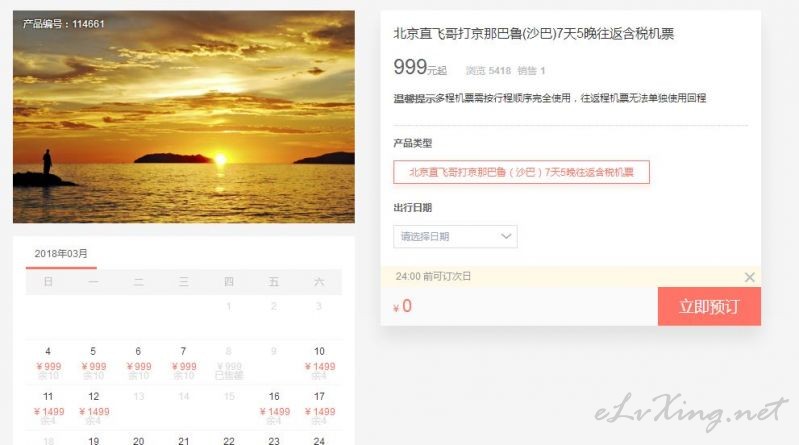Image resolution: width=799 pixels, height=445 pixels.
Task: Pick March 5 on the calendar
Action: [x=93, y=362]
